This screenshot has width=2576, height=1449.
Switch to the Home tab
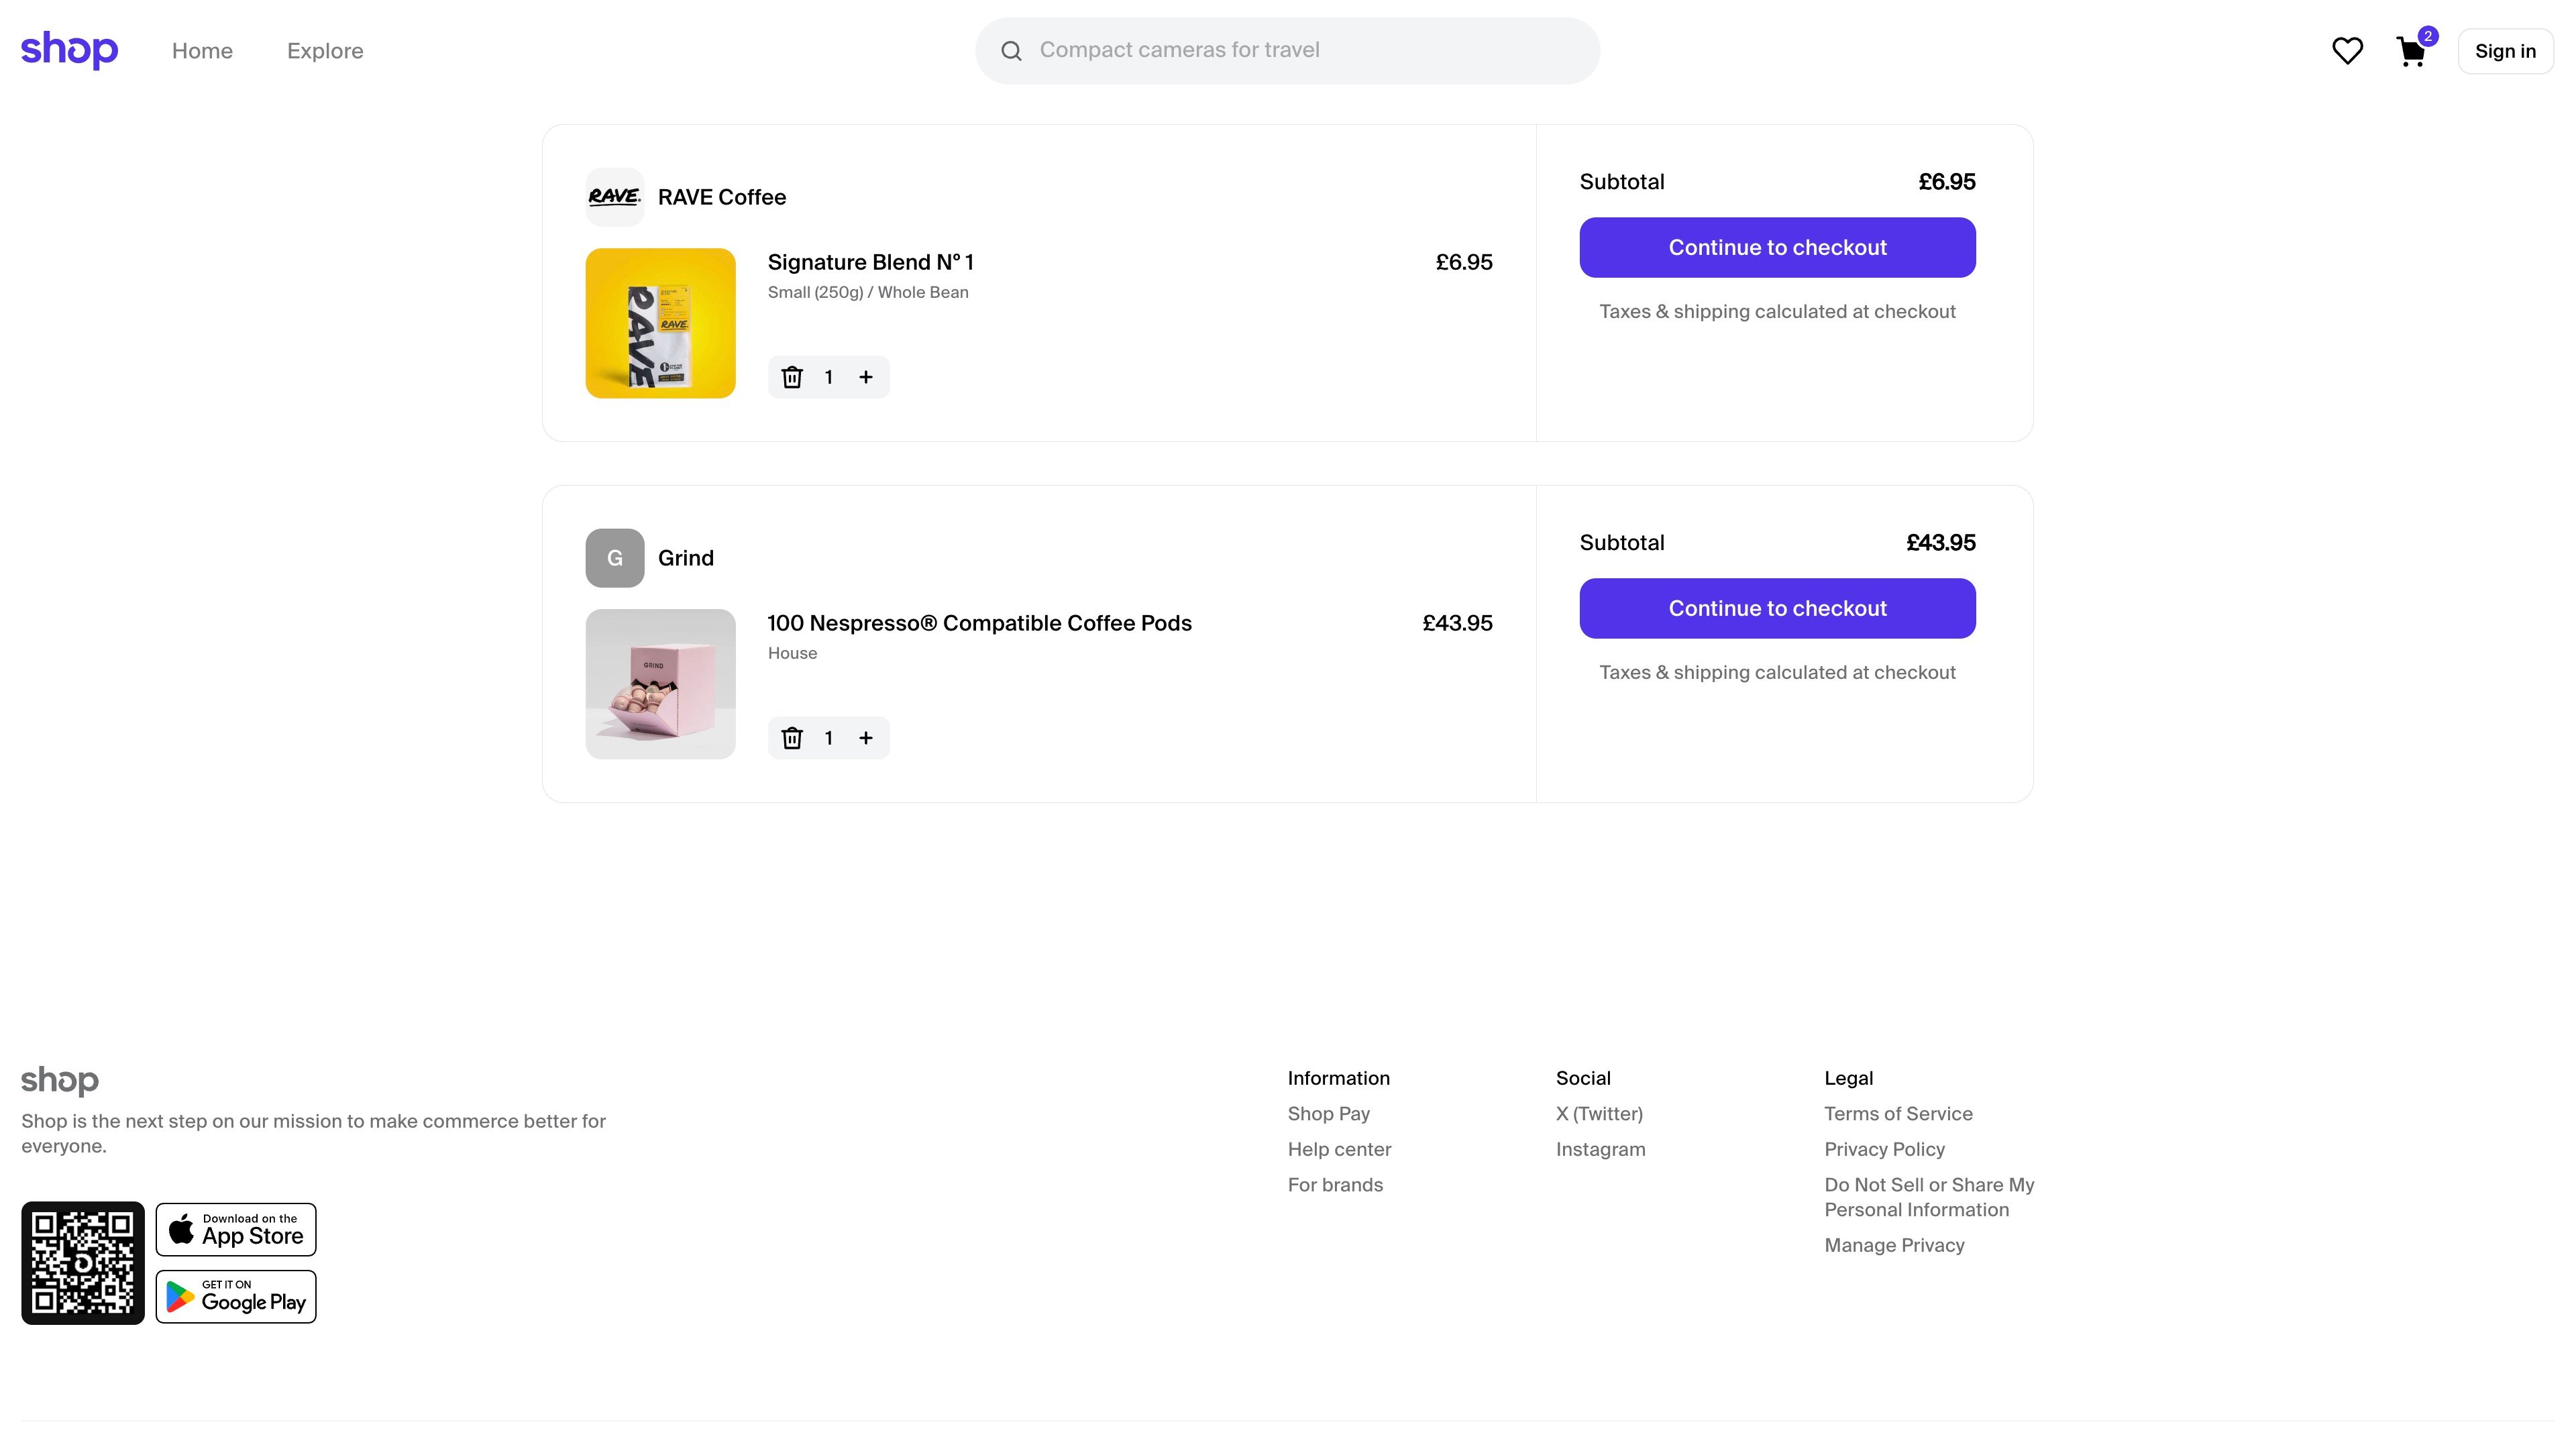[202, 50]
